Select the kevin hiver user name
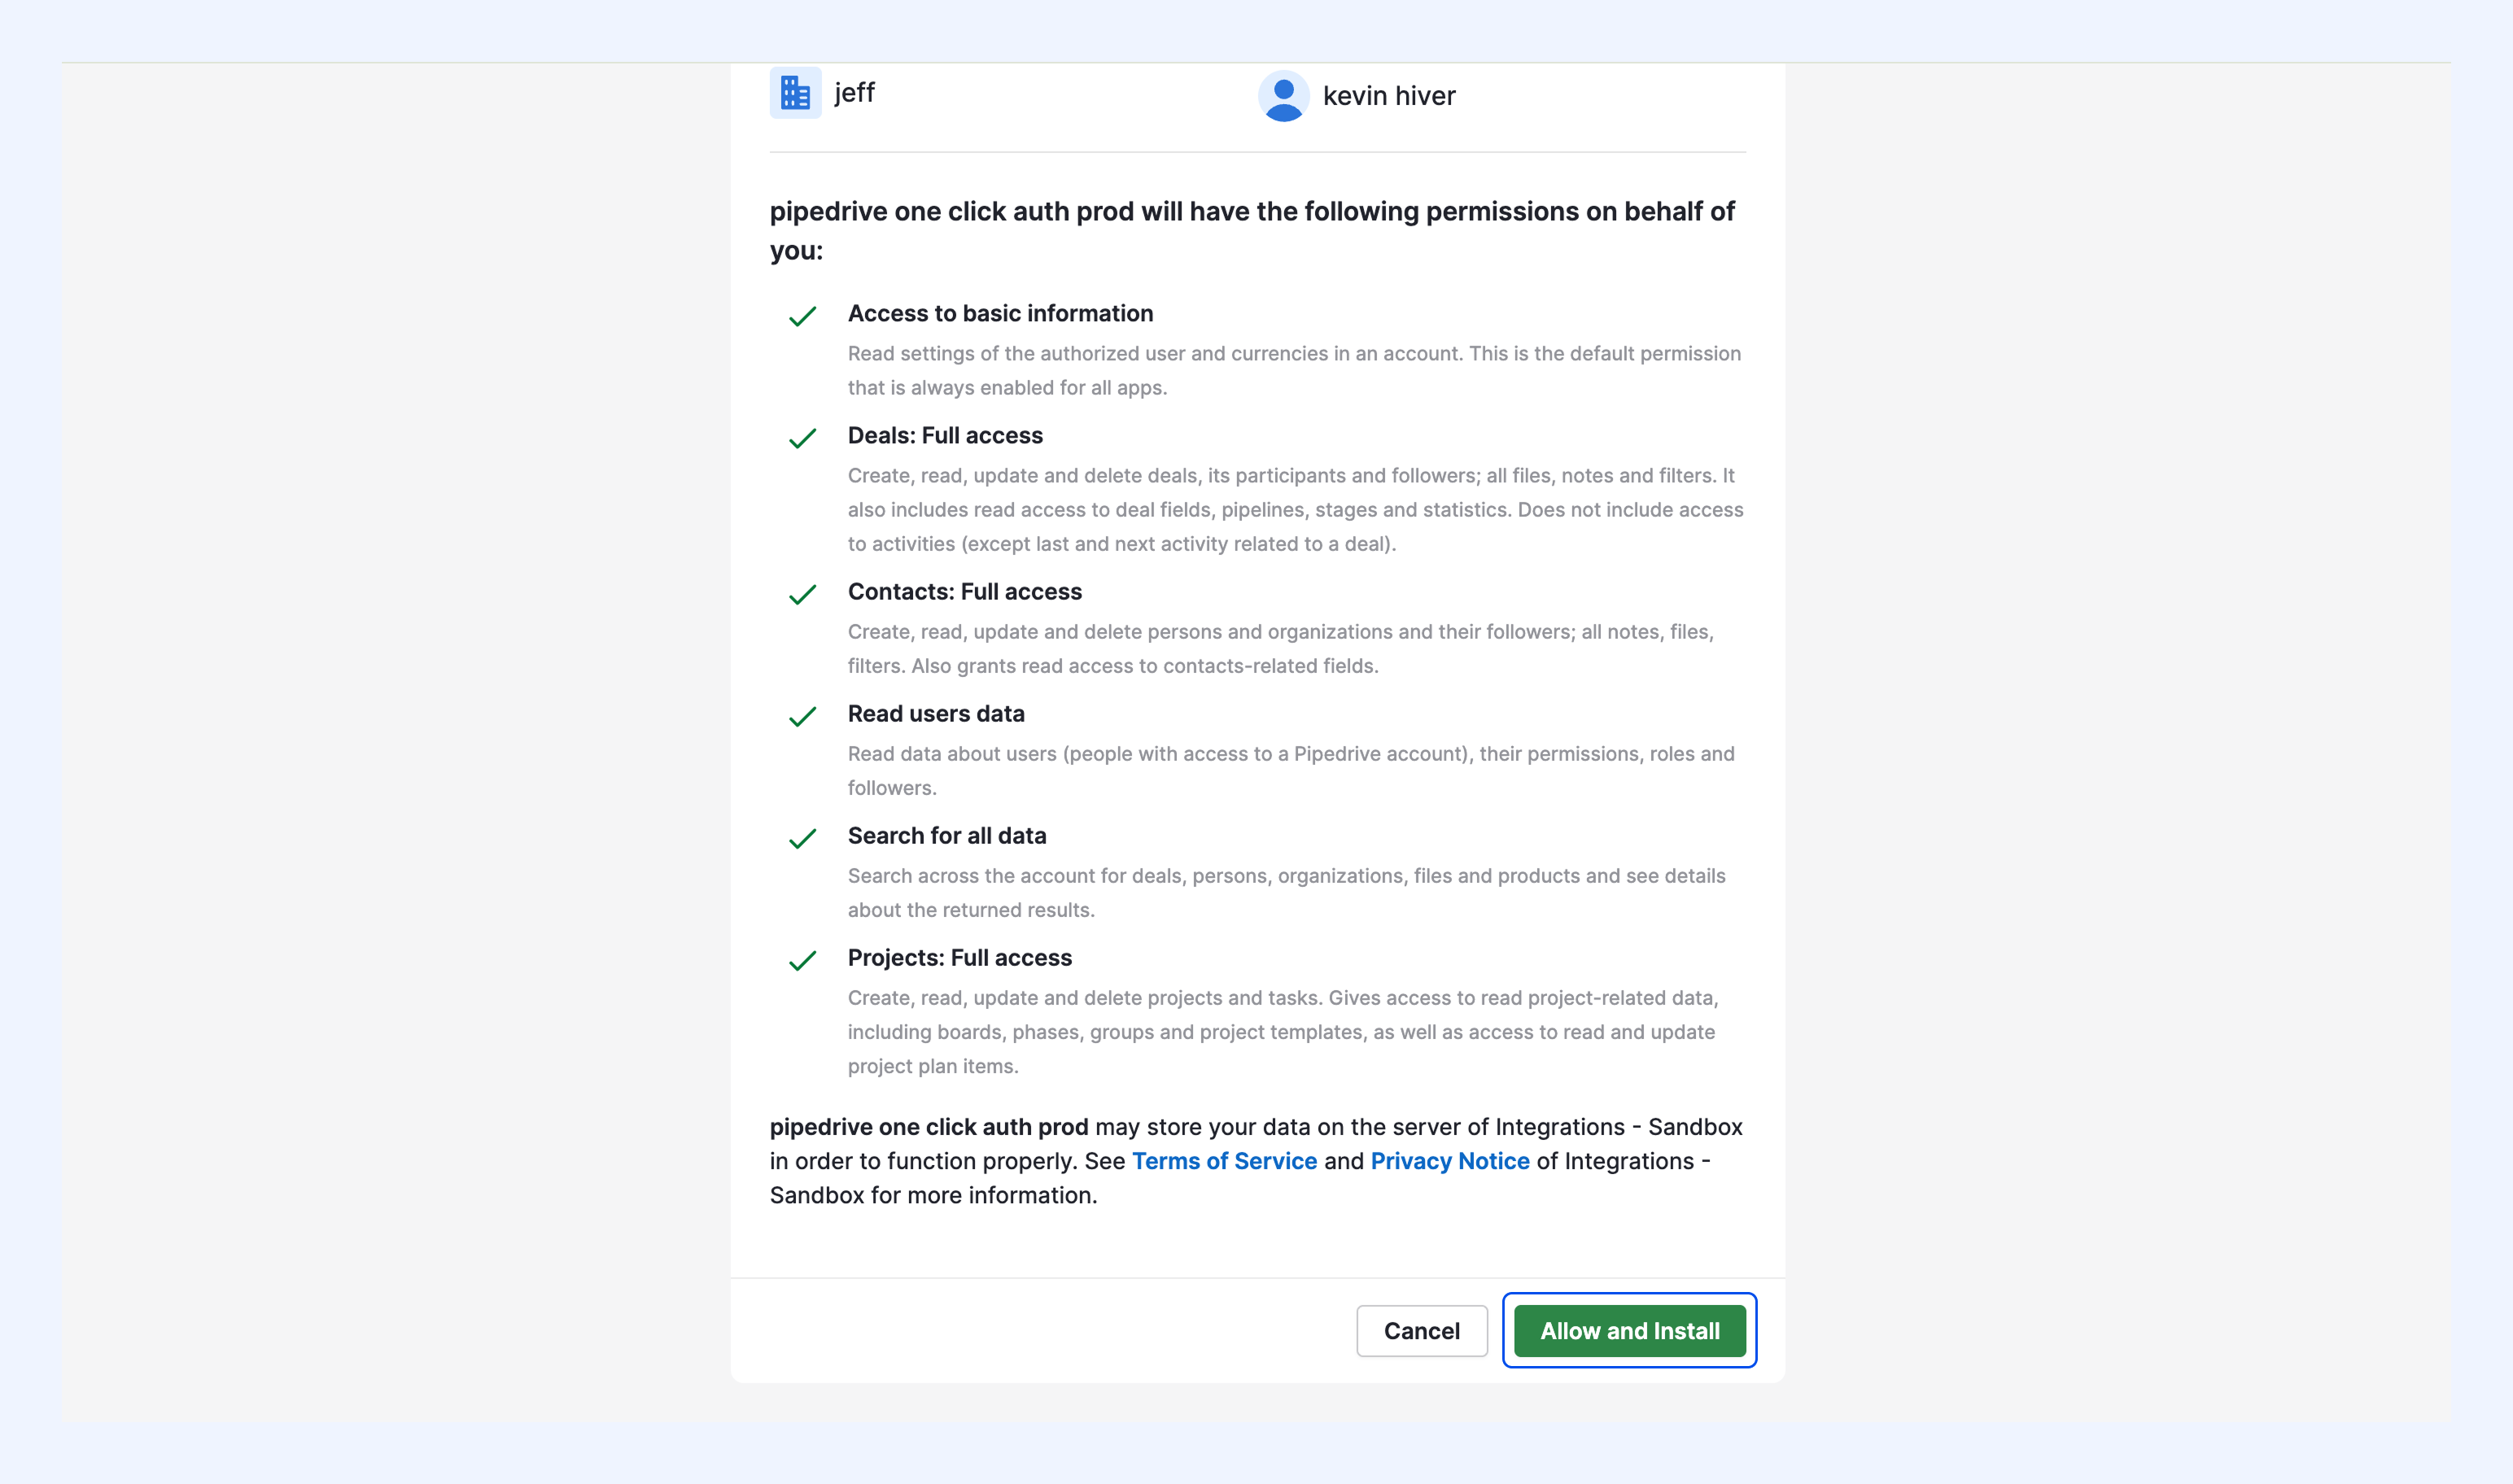The image size is (2513, 1484). pyautogui.click(x=1389, y=96)
